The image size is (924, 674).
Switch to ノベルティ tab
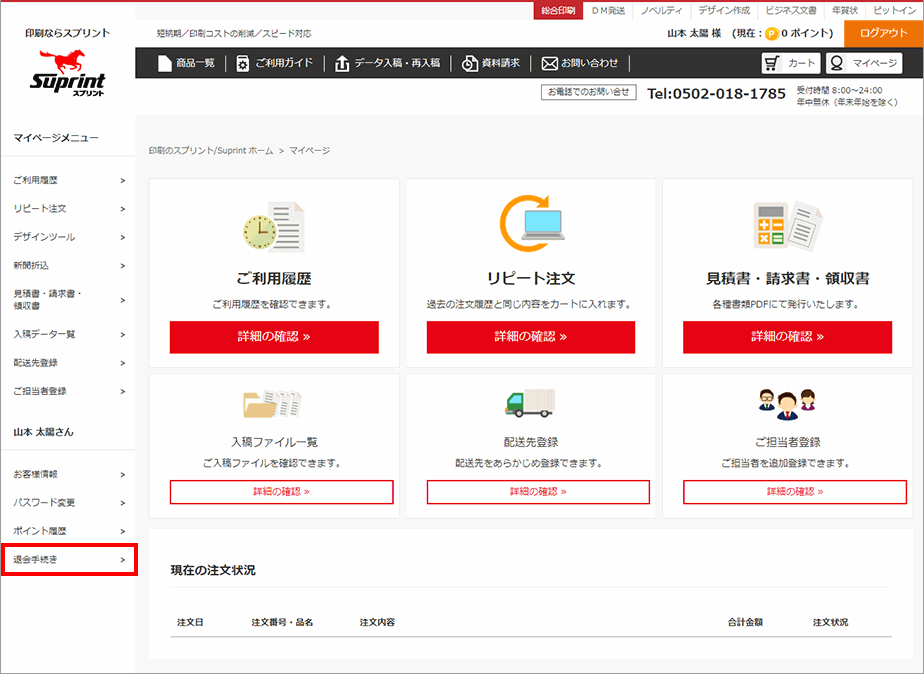pyautogui.click(x=662, y=11)
